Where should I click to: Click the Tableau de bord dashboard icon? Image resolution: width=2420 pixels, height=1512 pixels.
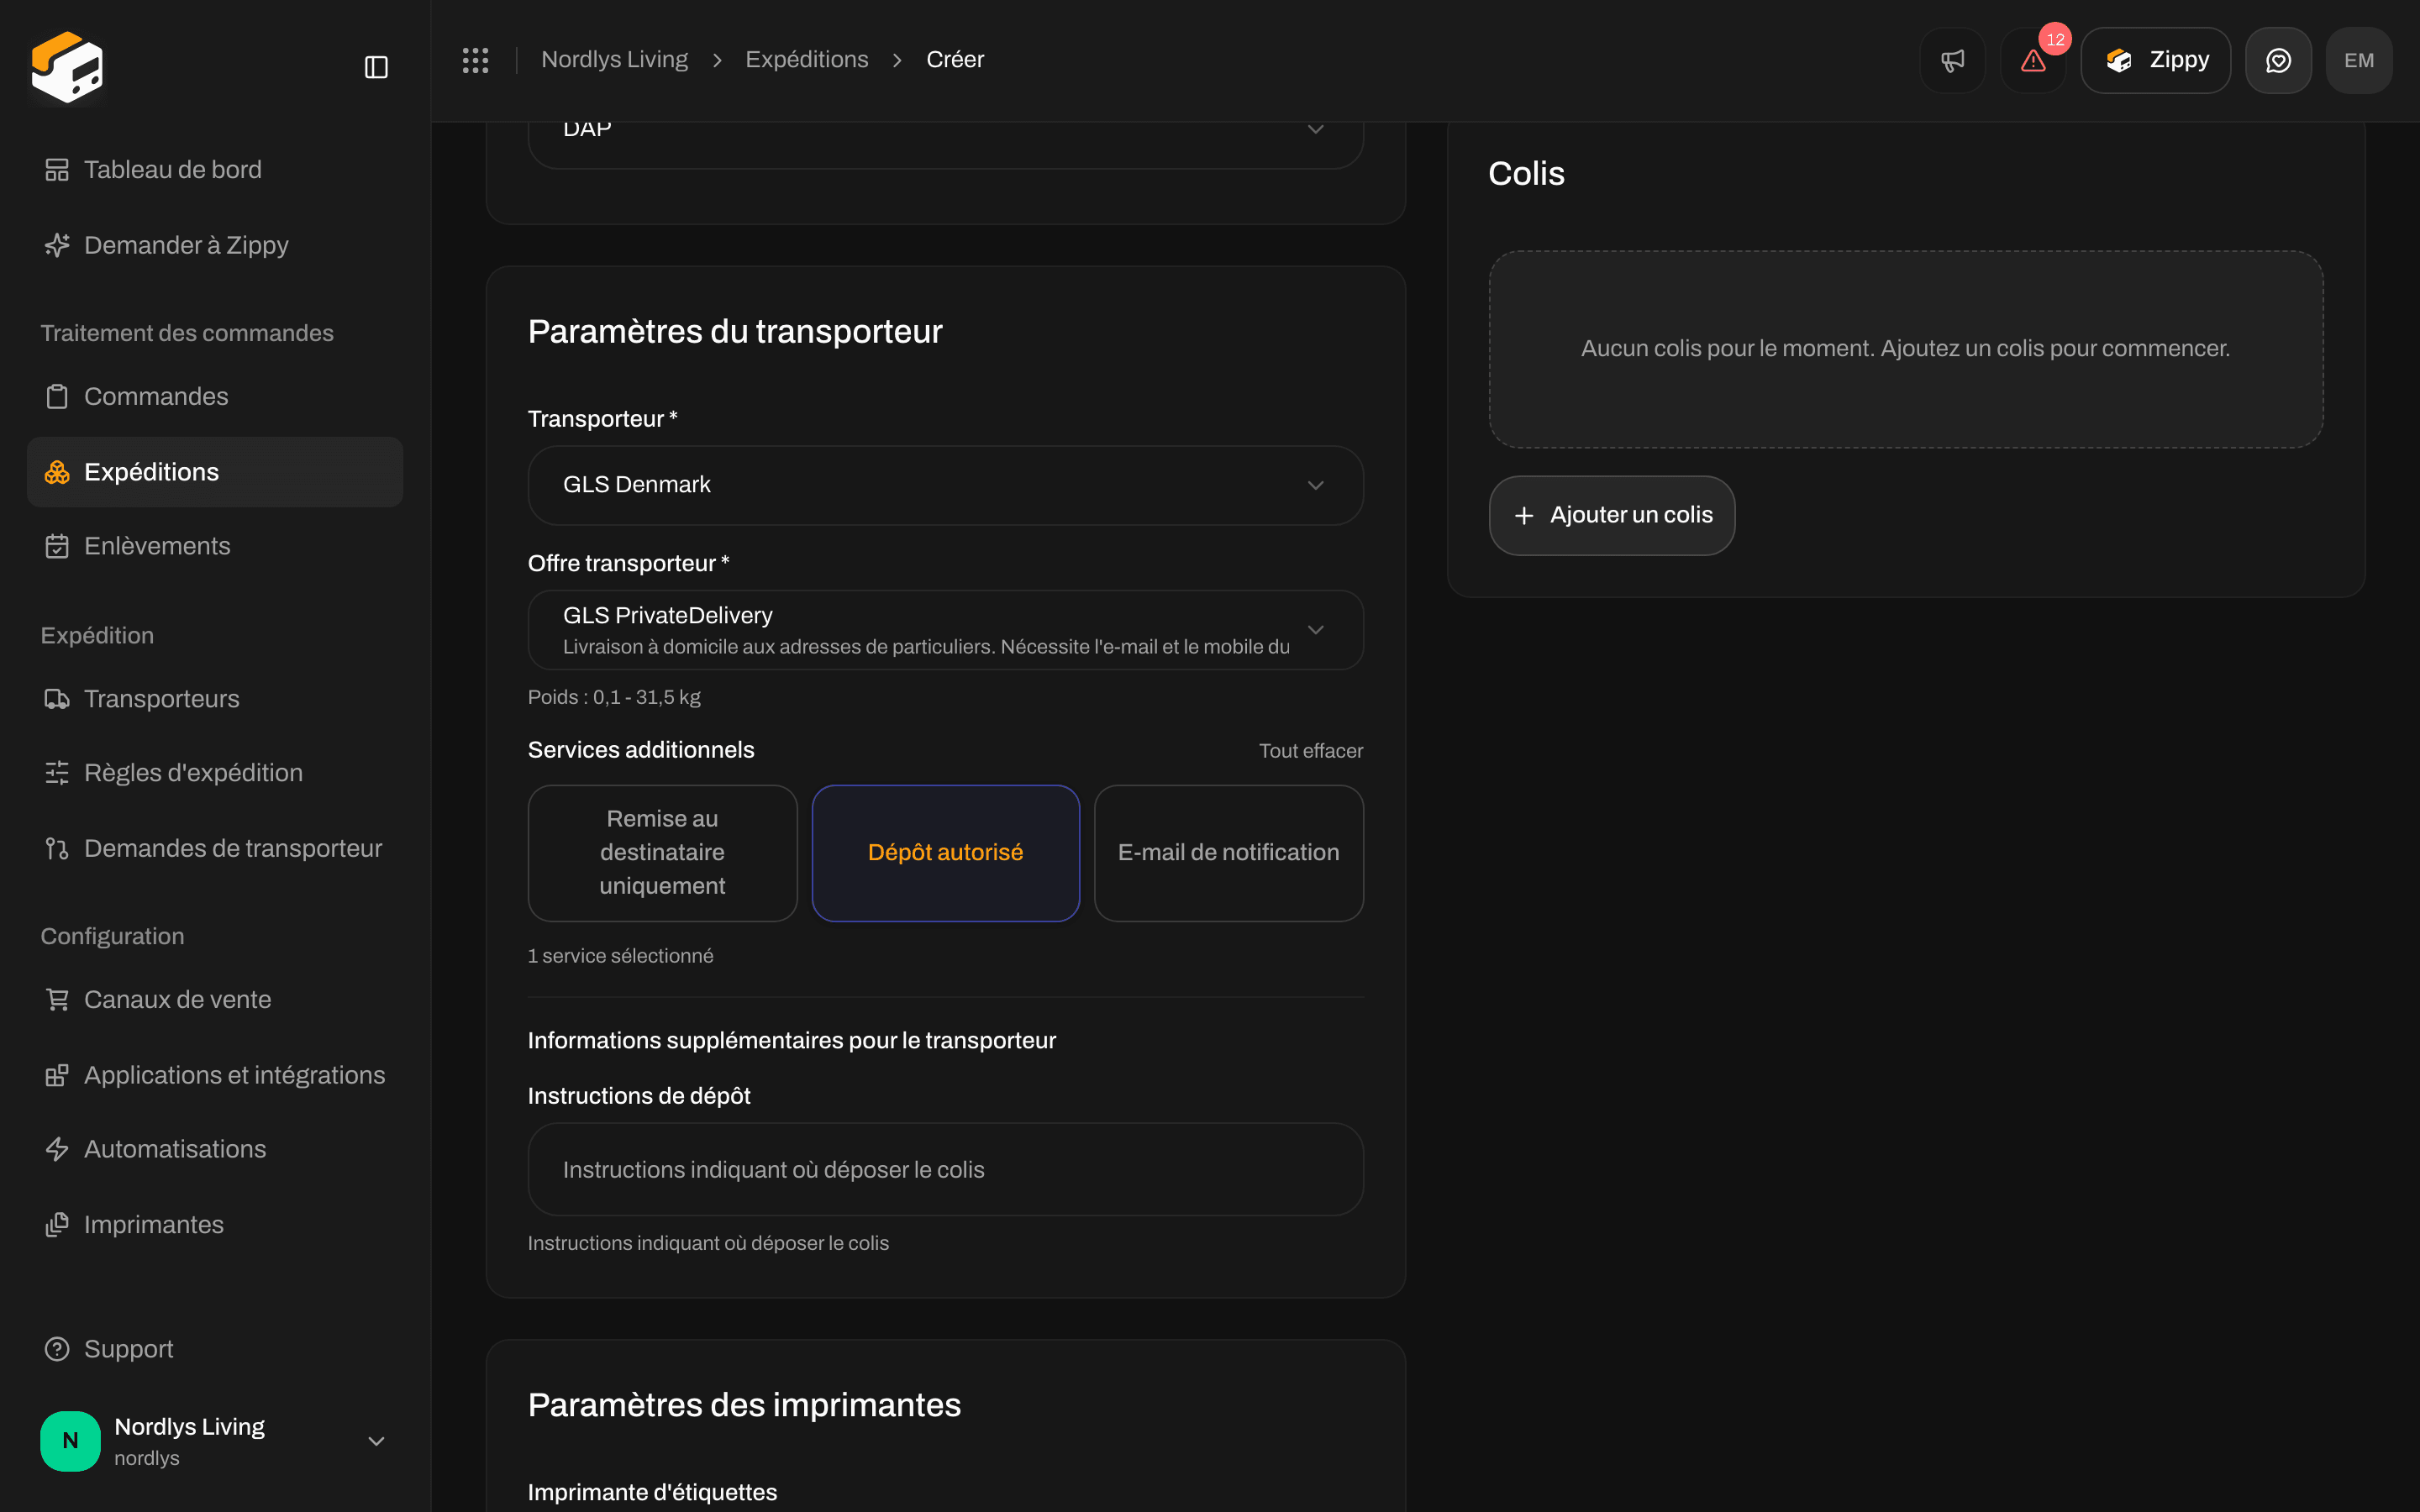(57, 170)
